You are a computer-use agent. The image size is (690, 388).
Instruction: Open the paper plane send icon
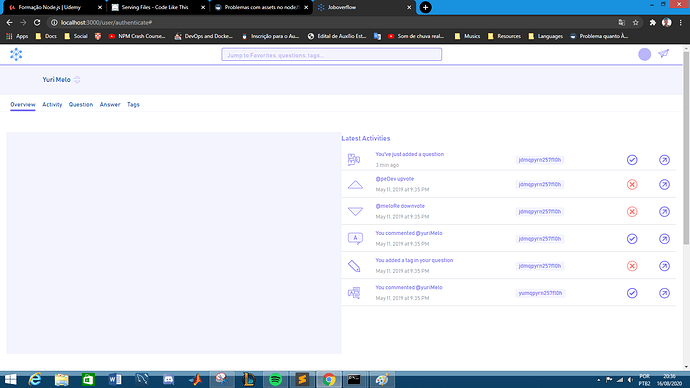coord(663,54)
